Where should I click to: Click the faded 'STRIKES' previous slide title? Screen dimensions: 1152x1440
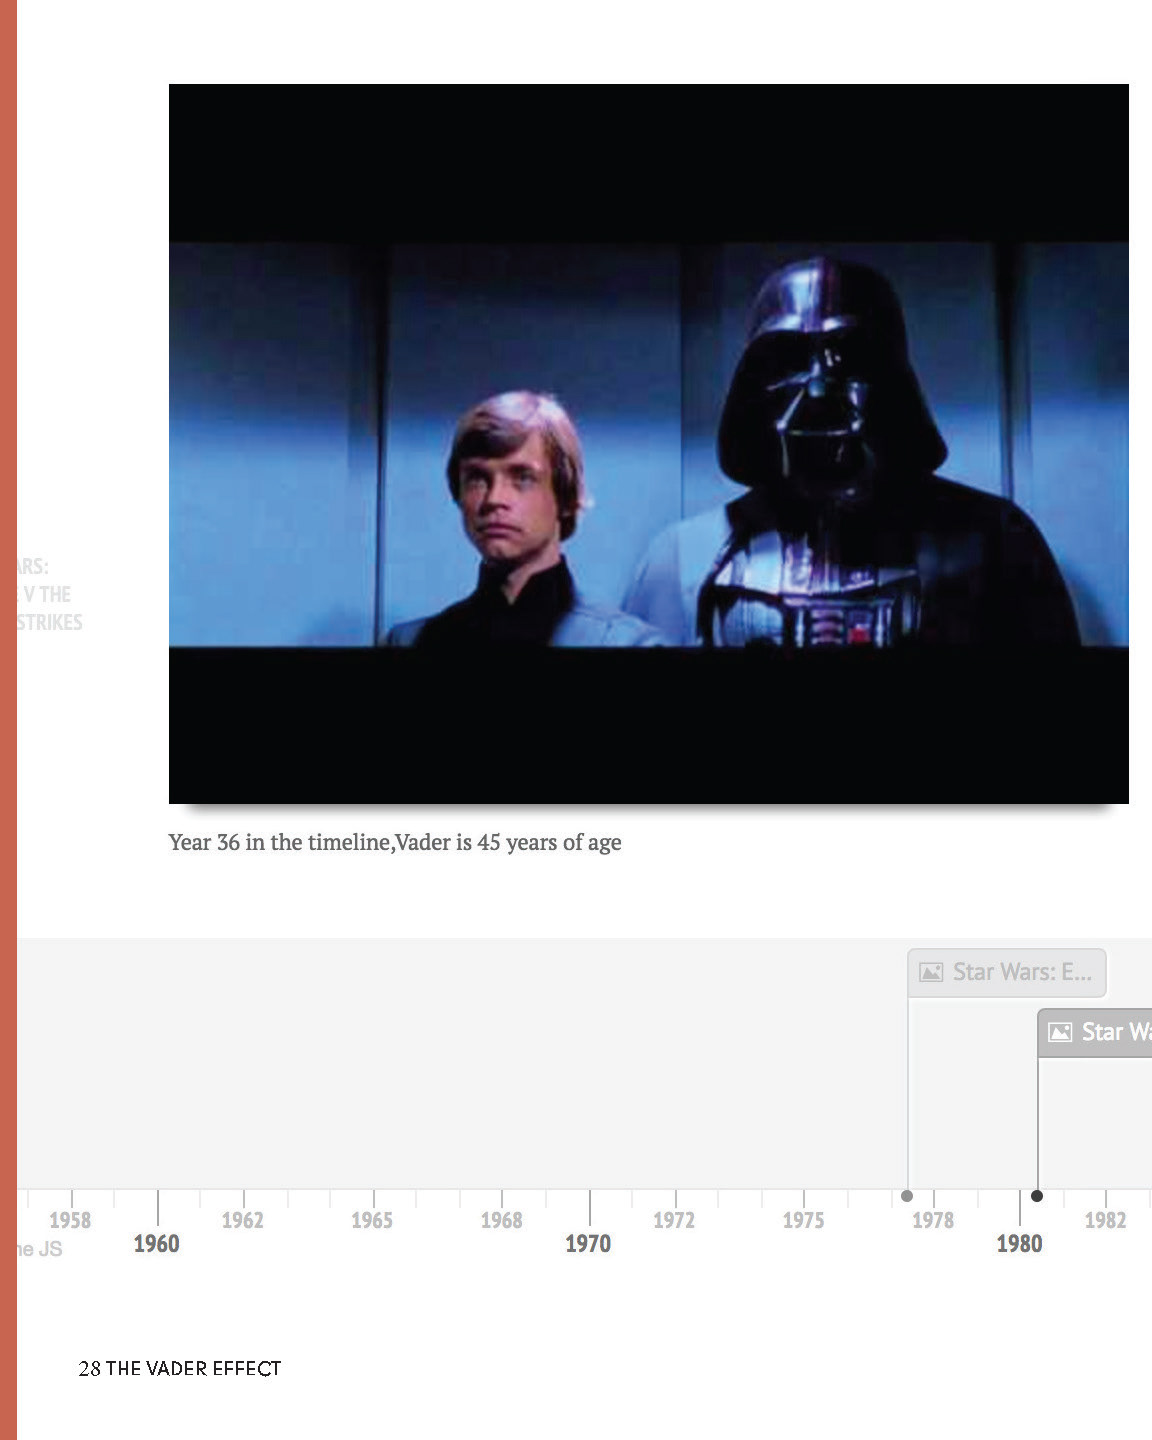coord(50,623)
